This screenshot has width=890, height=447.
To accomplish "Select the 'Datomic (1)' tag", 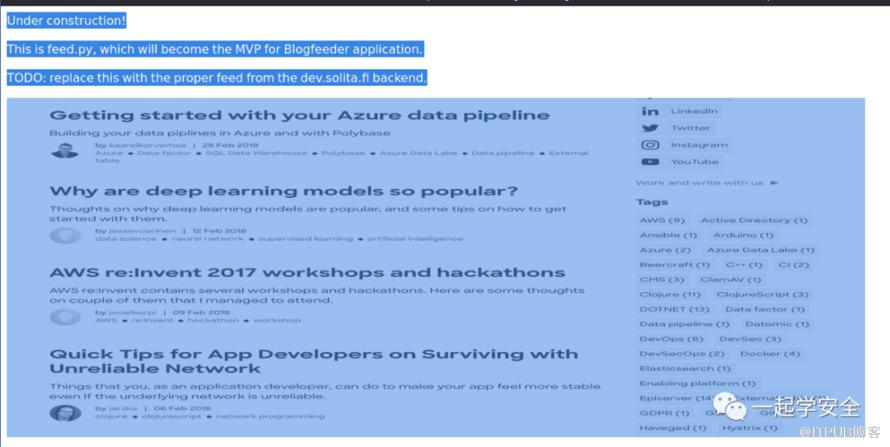I will (x=777, y=324).
